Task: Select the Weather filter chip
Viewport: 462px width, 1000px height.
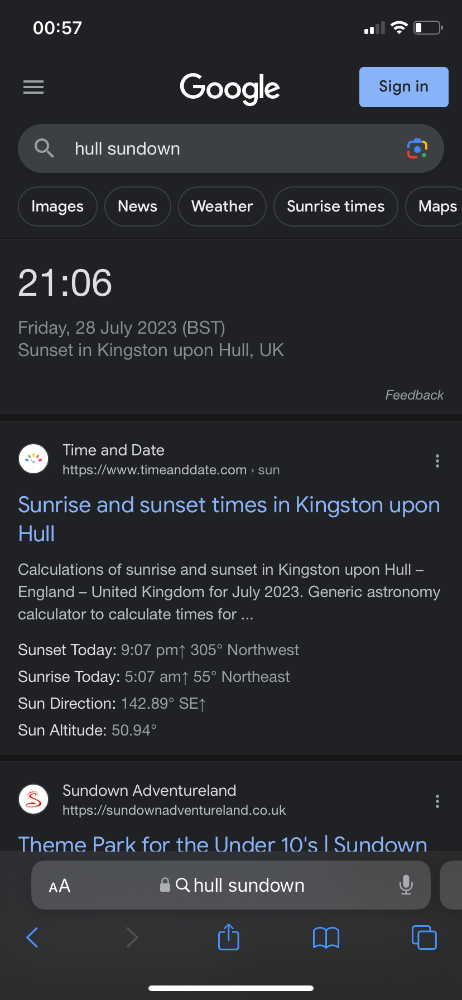Action: (x=222, y=207)
